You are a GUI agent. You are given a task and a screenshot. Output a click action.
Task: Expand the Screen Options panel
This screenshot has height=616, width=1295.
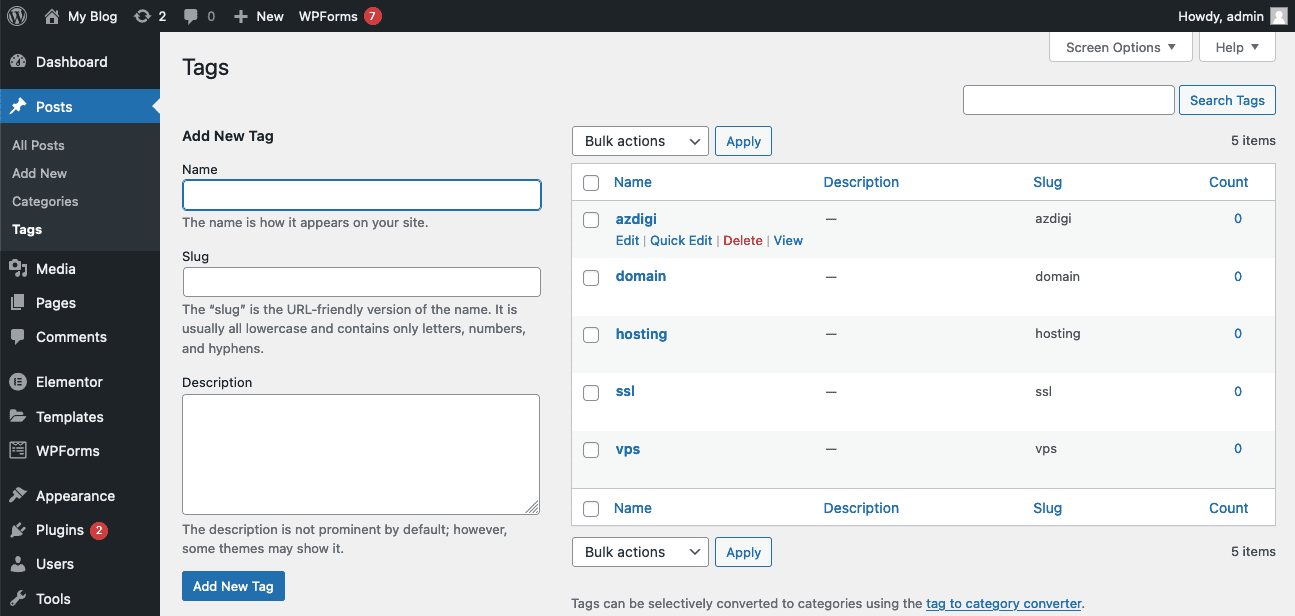pyautogui.click(x=1120, y=47)
